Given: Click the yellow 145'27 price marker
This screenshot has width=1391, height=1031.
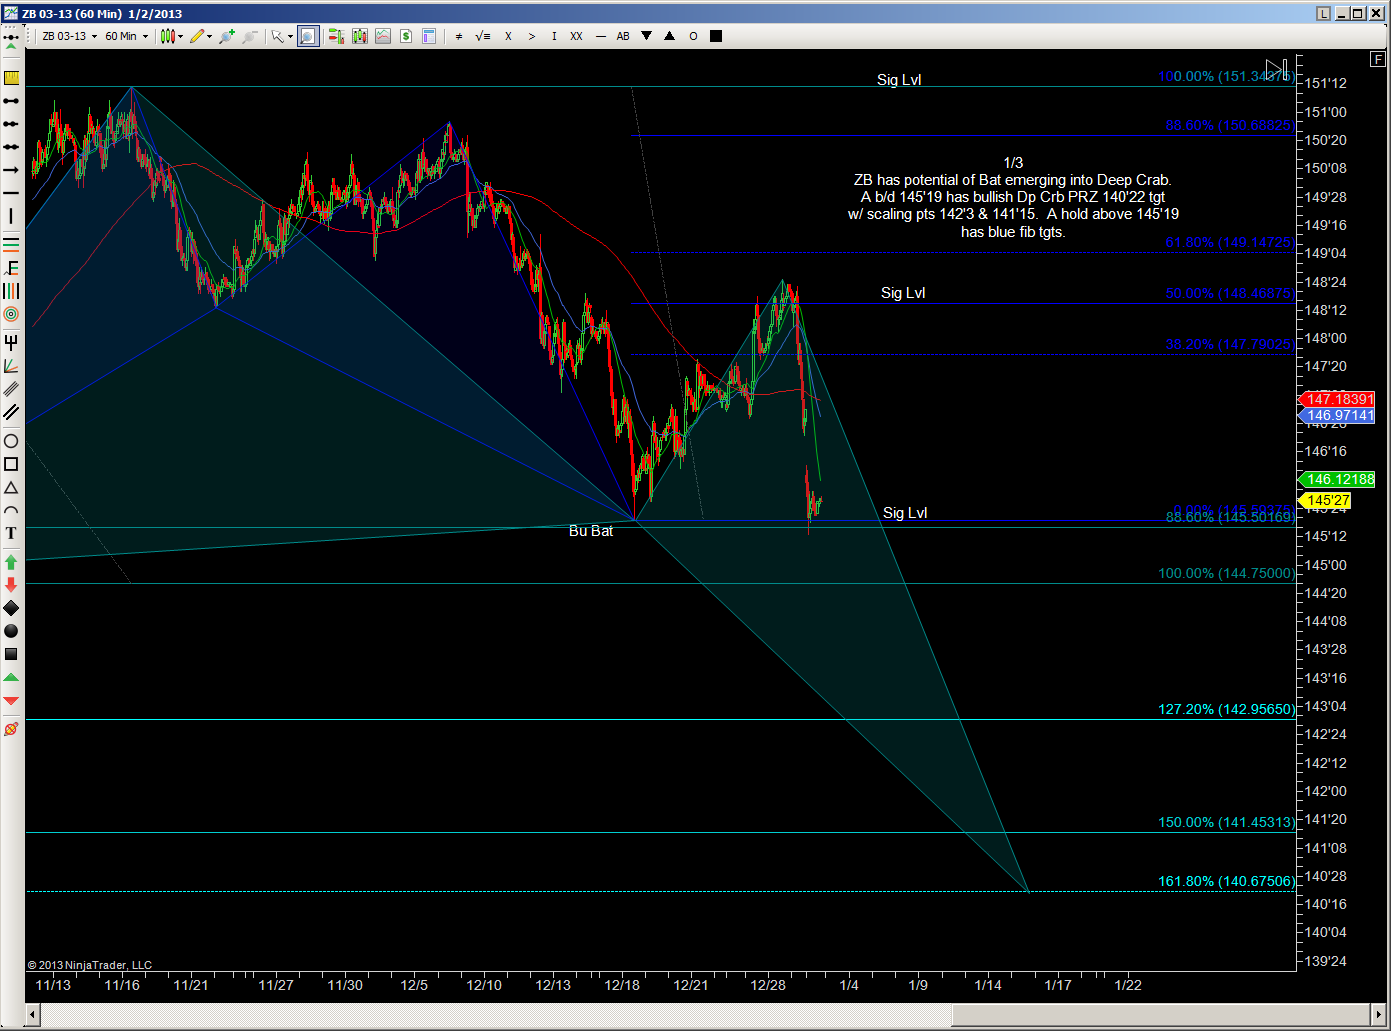Looking at the screenshot, I should point(1327,500).
